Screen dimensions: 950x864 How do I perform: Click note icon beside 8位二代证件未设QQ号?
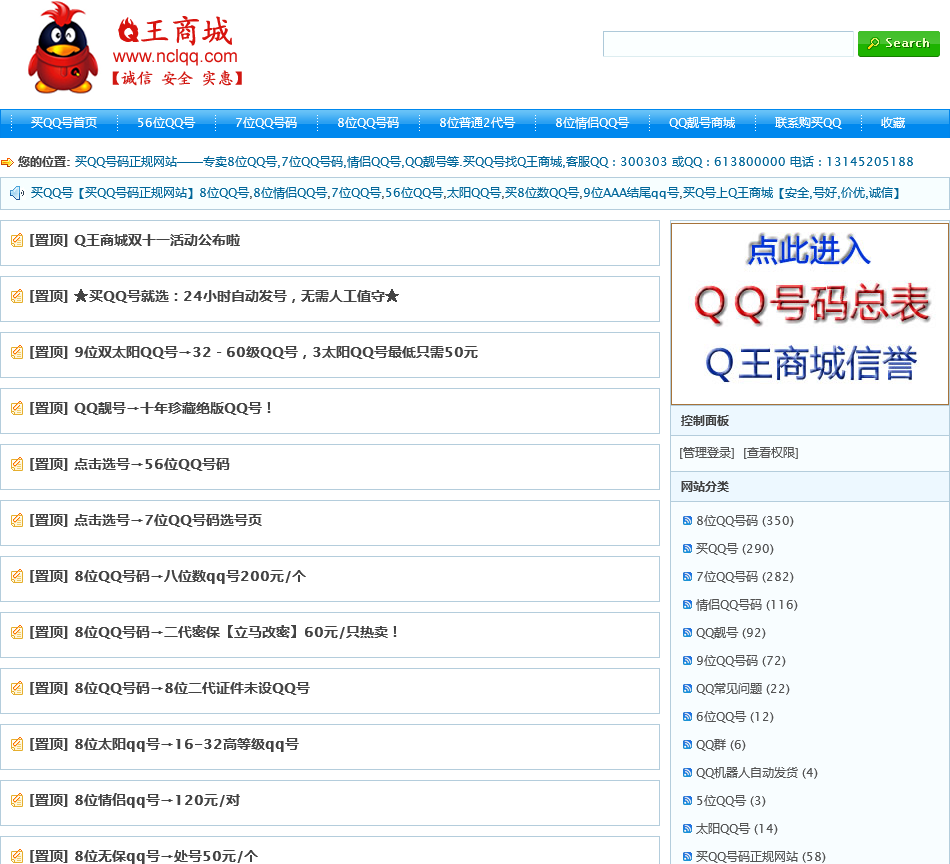[17, 688]
